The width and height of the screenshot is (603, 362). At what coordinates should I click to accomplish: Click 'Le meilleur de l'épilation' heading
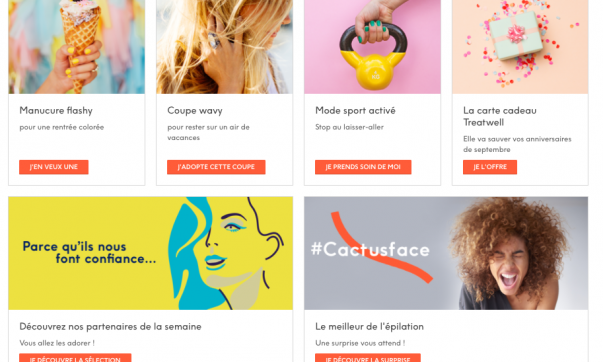coord(370,327)
